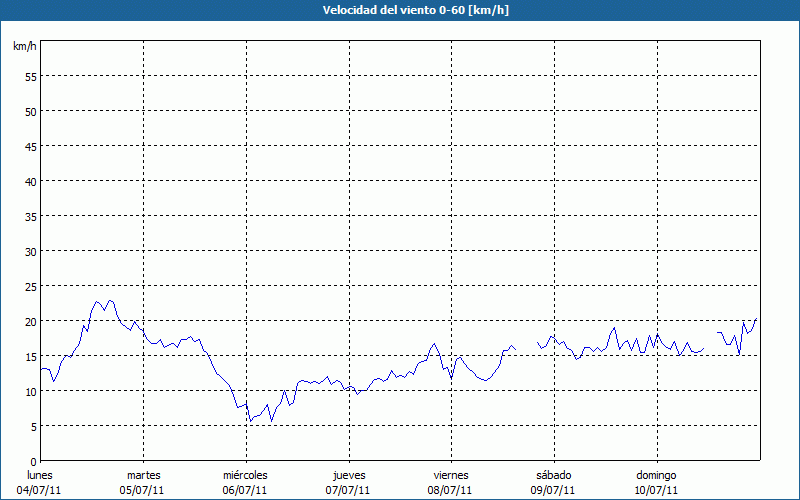Pick the 10 value on the y-axis

click(x=30, y=391)
